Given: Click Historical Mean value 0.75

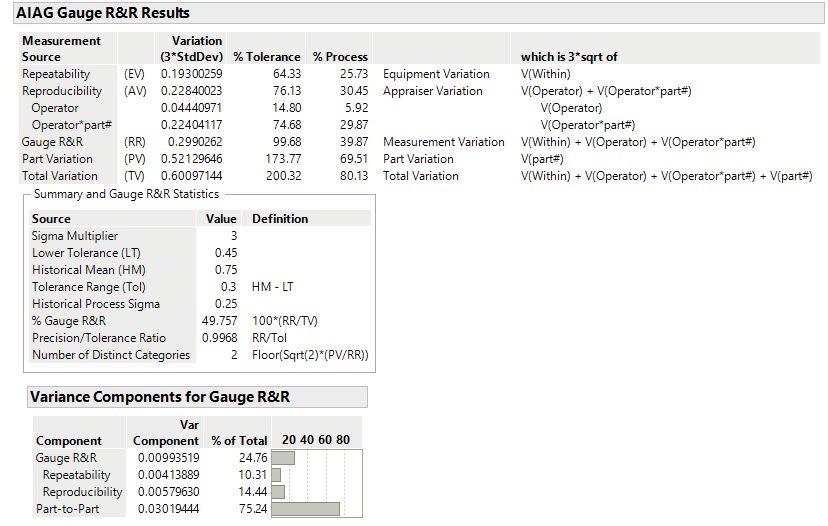Looking at the screenshot, I should click(225, 269).
